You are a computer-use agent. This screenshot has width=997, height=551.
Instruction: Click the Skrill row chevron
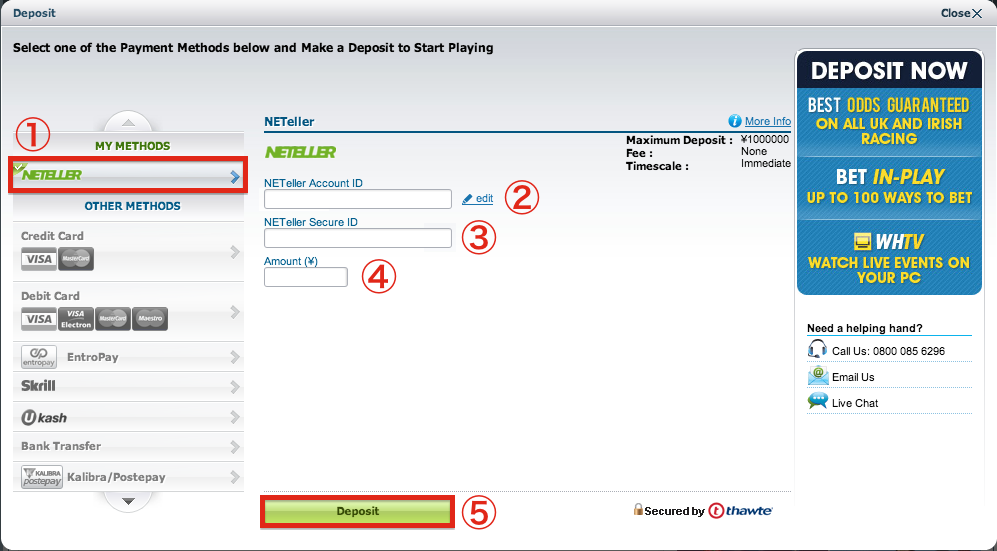(235, 387)
